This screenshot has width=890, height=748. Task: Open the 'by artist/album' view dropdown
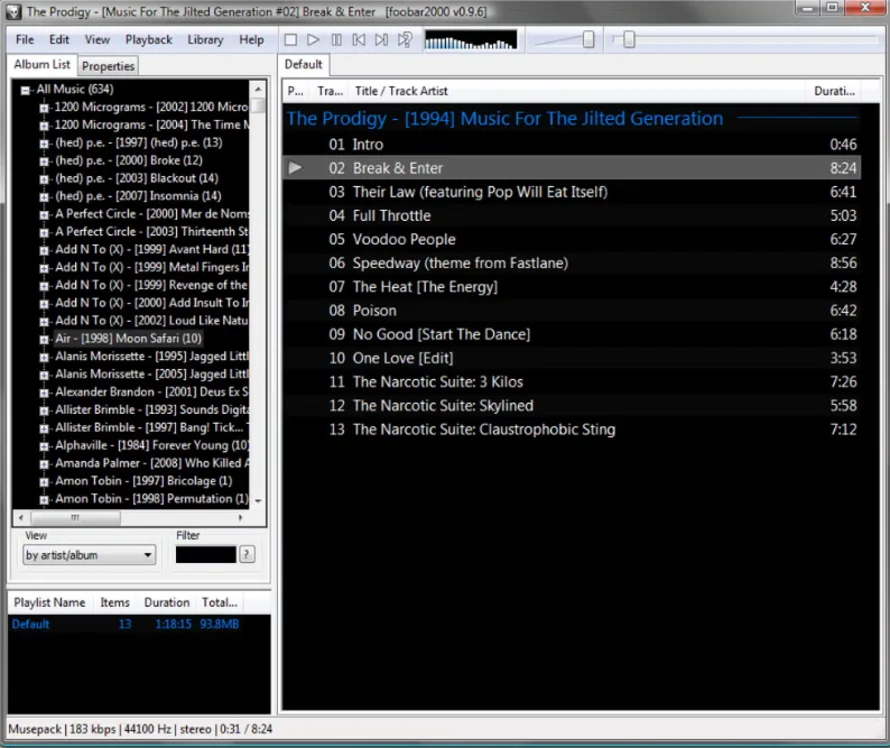point(89,555)
